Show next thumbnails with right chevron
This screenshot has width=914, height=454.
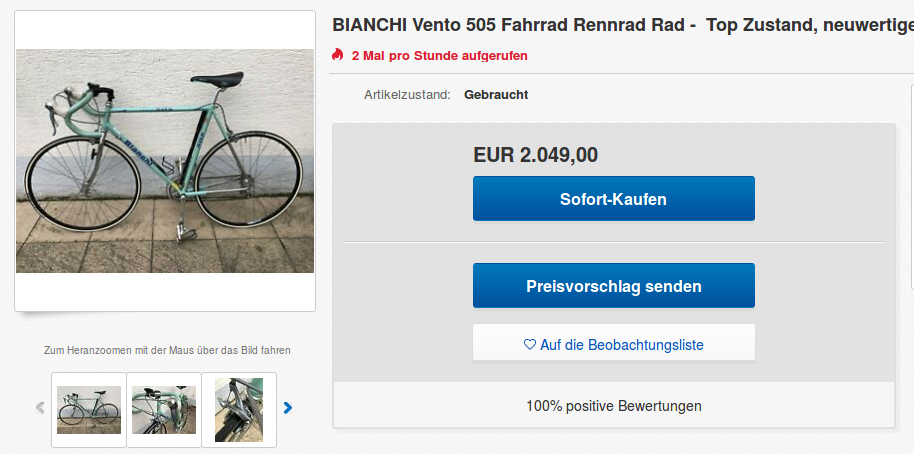pyautogui.click(x=288, y=407)
